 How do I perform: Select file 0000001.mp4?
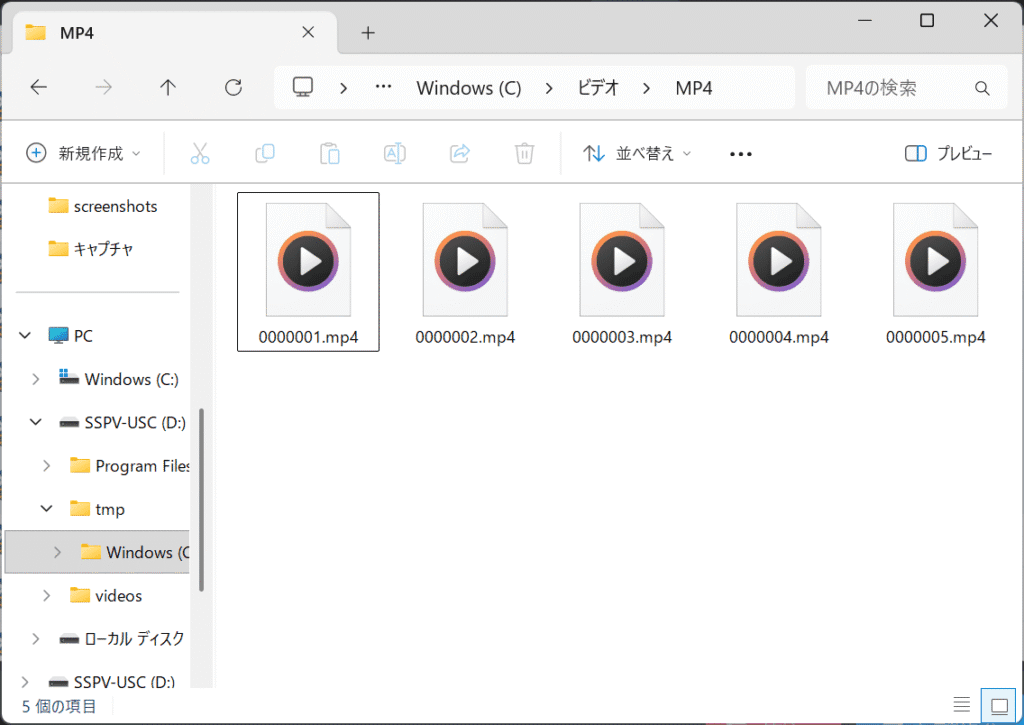click(x=308, y=272)
